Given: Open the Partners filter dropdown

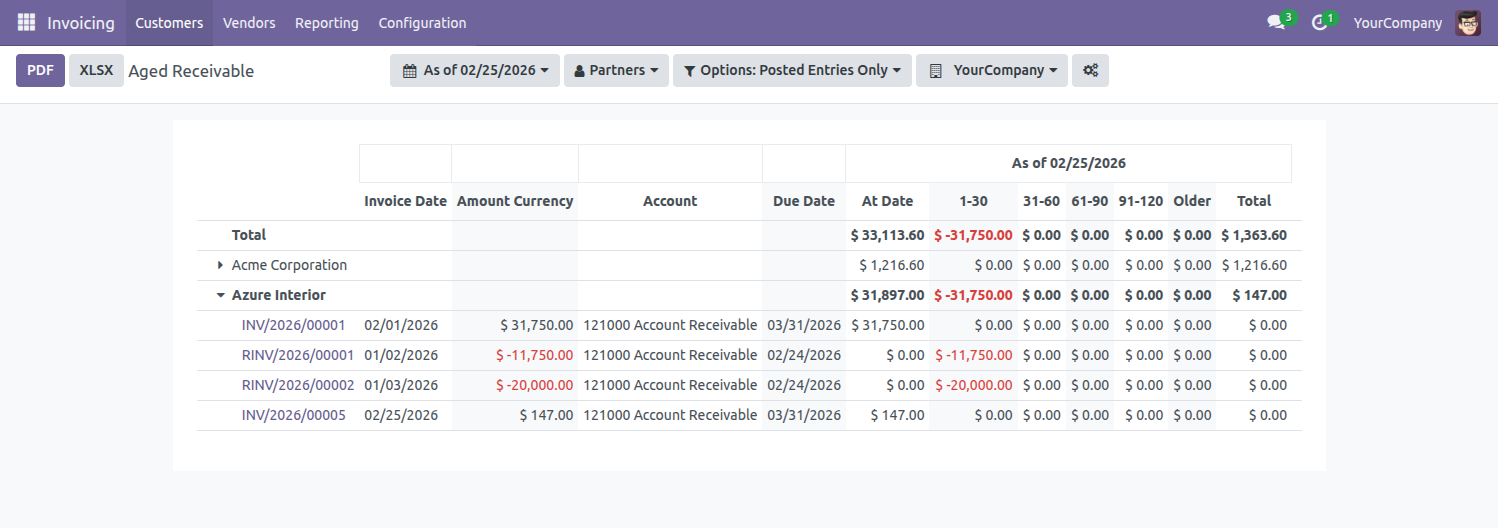Looking at the screenshot, I should [x=616, y=70].
